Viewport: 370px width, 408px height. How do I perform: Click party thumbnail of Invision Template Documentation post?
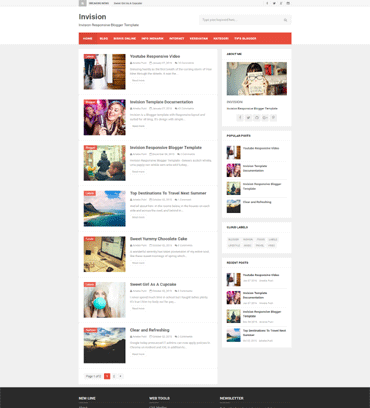105,117
